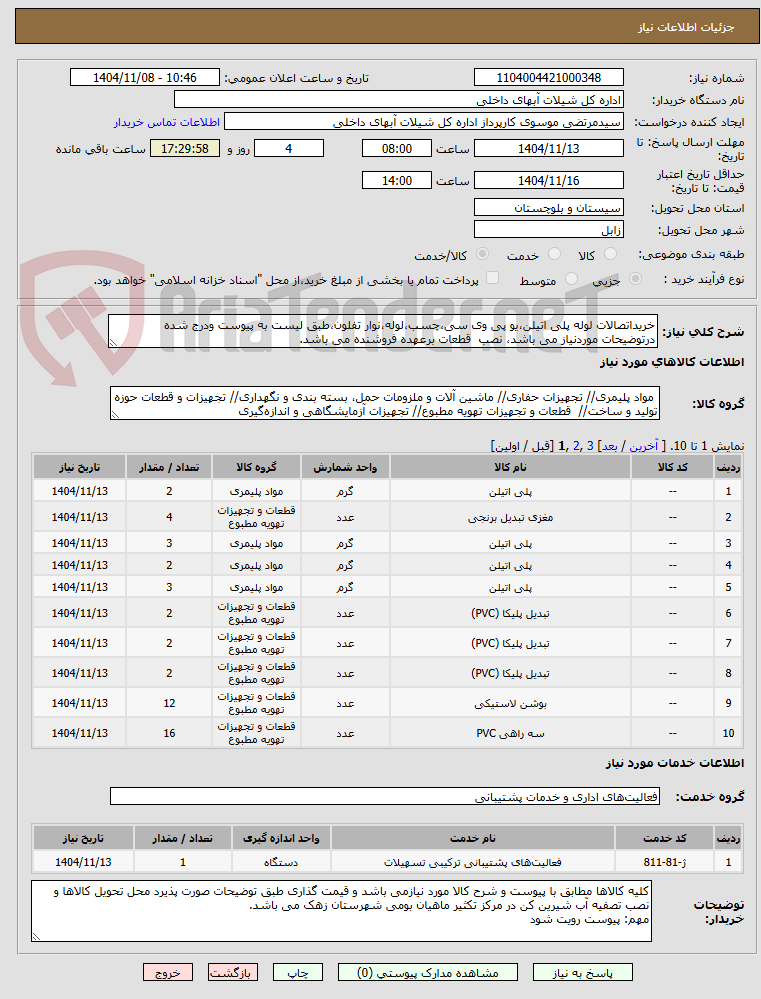This screenshot has height=999, width=761.
Task: Click مشاهده مدارک پیوستی (0) button
Action: [428, 973]
